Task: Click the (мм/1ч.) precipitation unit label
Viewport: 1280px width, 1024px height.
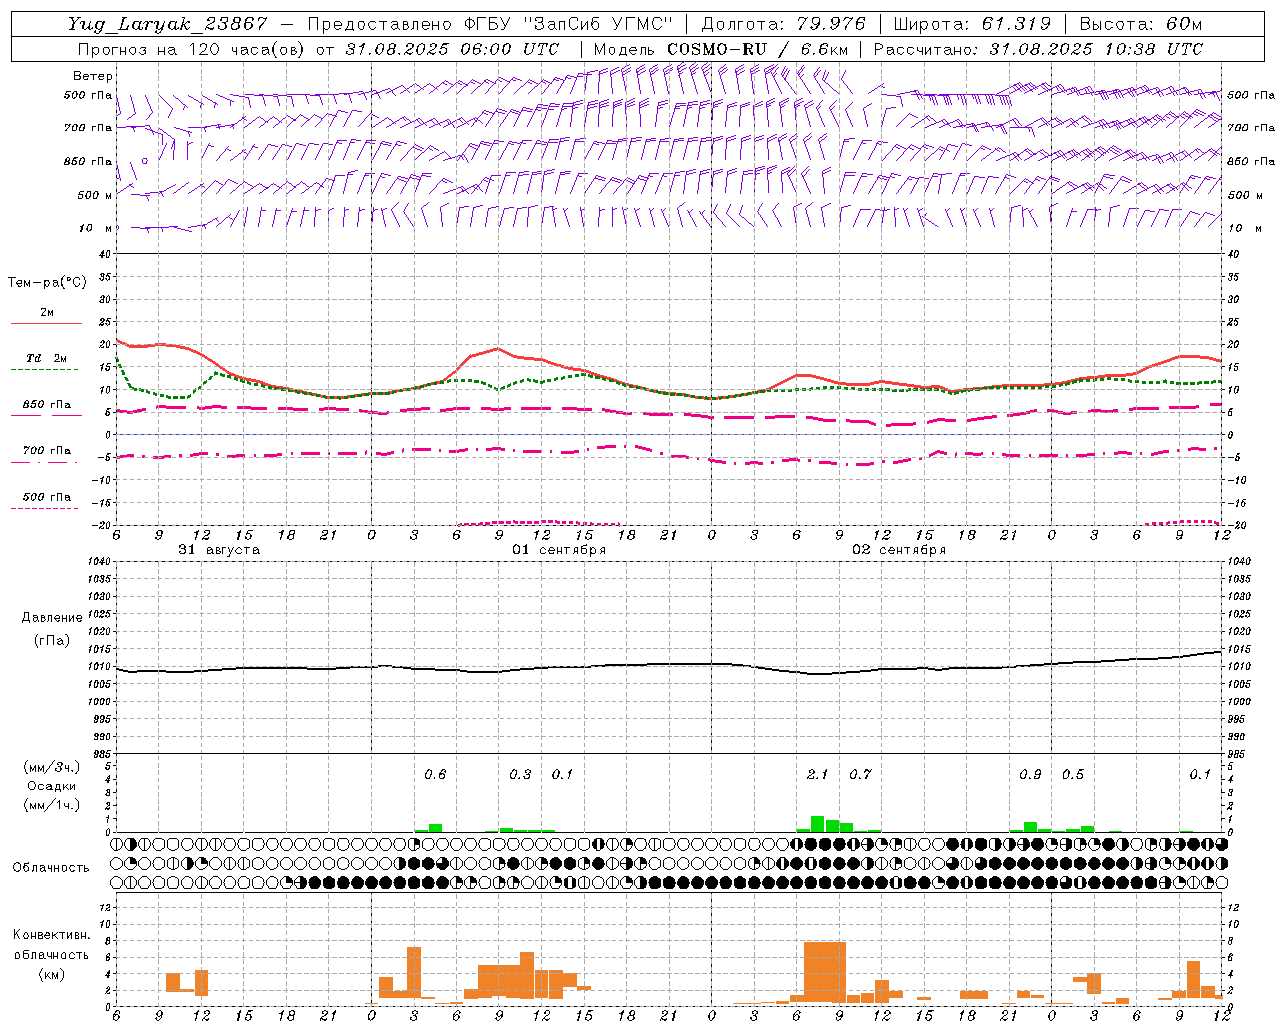Action: pyautogui.click(x=52, y=805)
